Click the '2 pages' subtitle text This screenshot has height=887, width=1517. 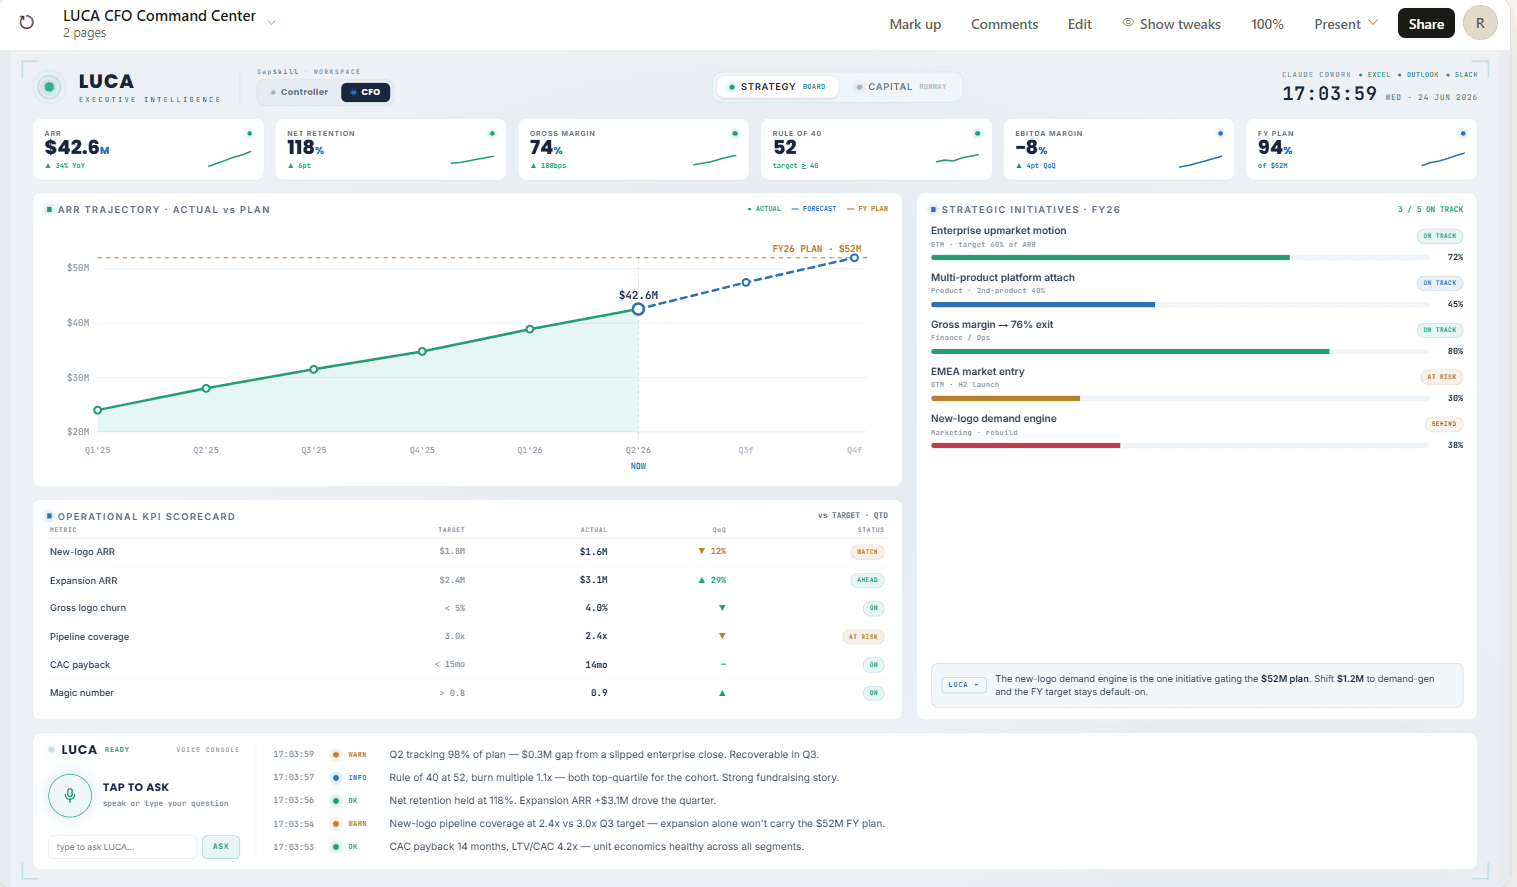click(84, 33)
